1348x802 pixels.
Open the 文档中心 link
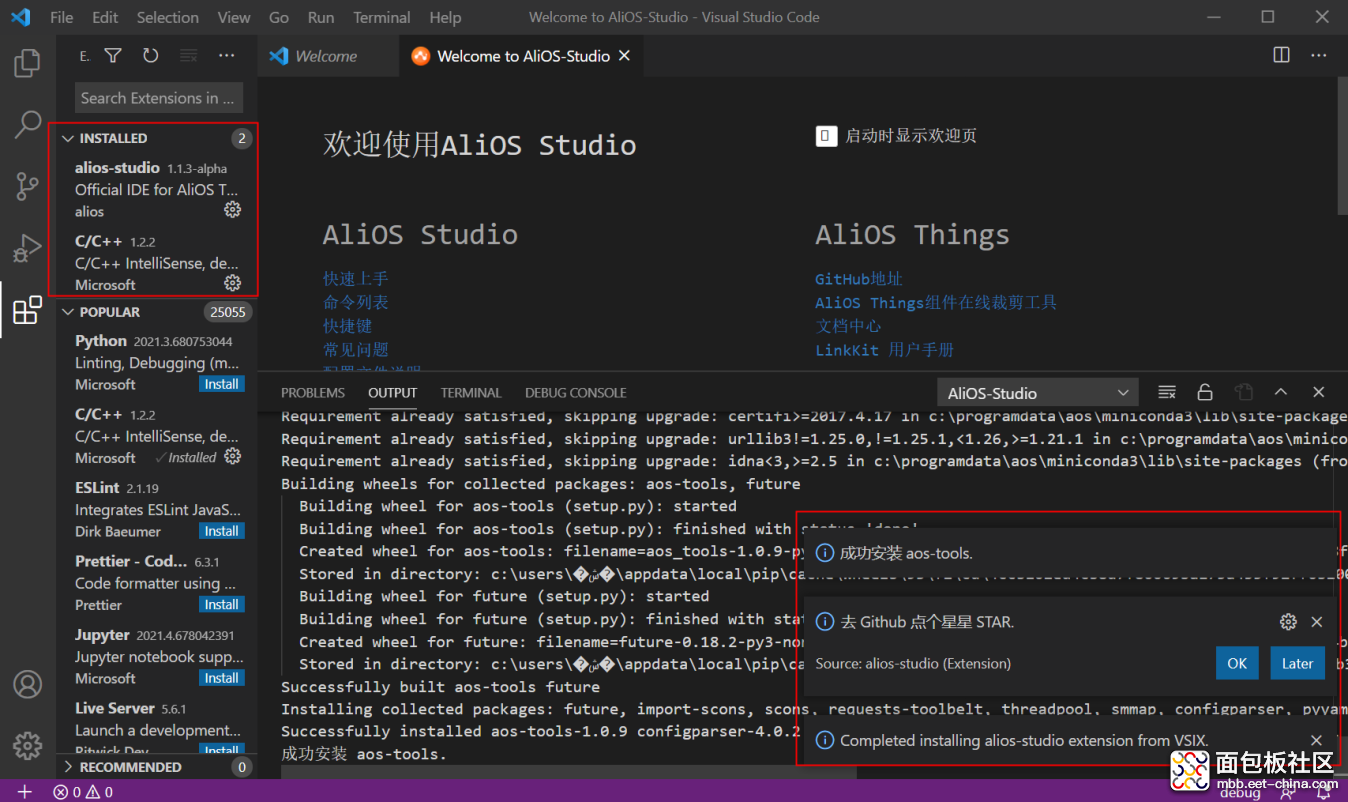click(x=848, y=326)
